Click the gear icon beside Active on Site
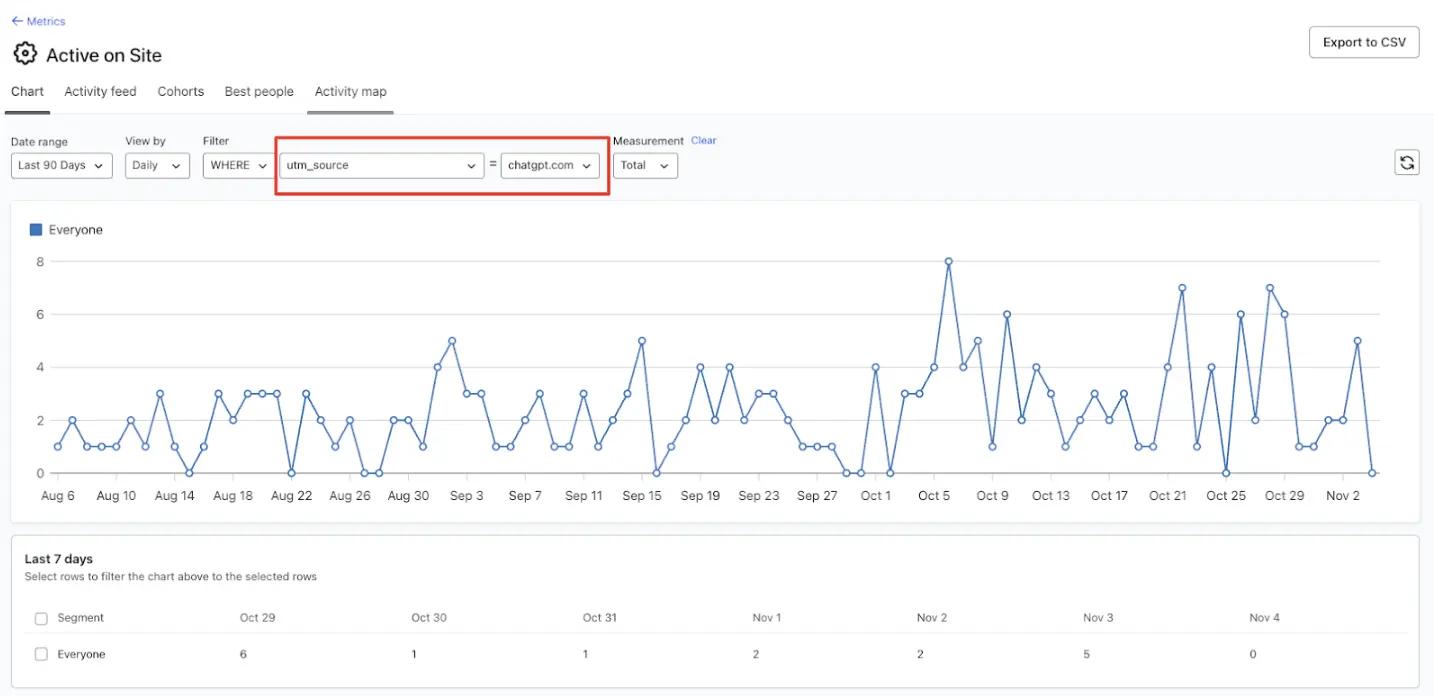1434x696 pixels. (x=25, y=53)
